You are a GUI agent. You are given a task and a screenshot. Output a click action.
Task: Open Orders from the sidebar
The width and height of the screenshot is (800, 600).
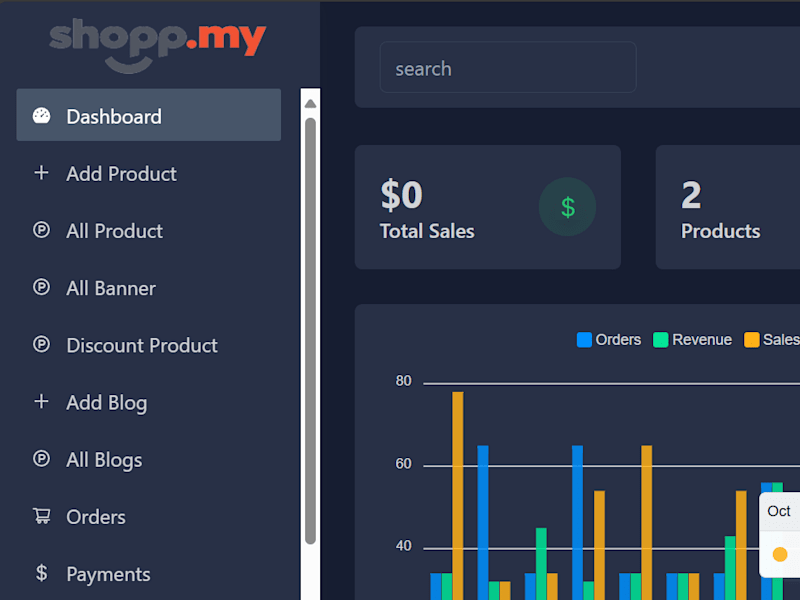point(148,516)
